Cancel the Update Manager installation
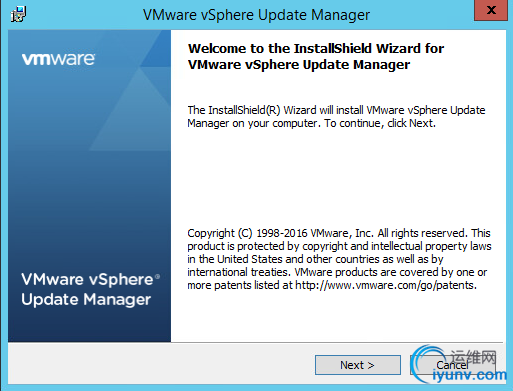The height and width of the screenshot is (391, 513). (x=452, y=365)
